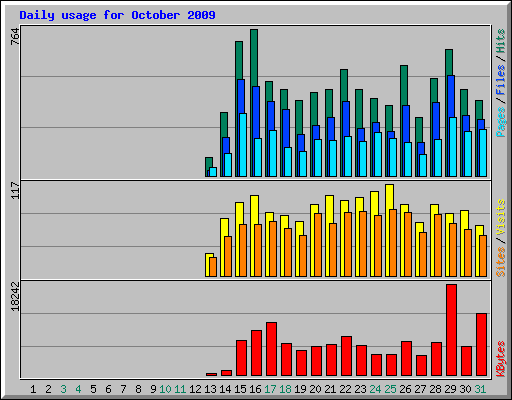Click the cyan Pages bar for day 29
This screenshot has height=400, width=512.
453,147
